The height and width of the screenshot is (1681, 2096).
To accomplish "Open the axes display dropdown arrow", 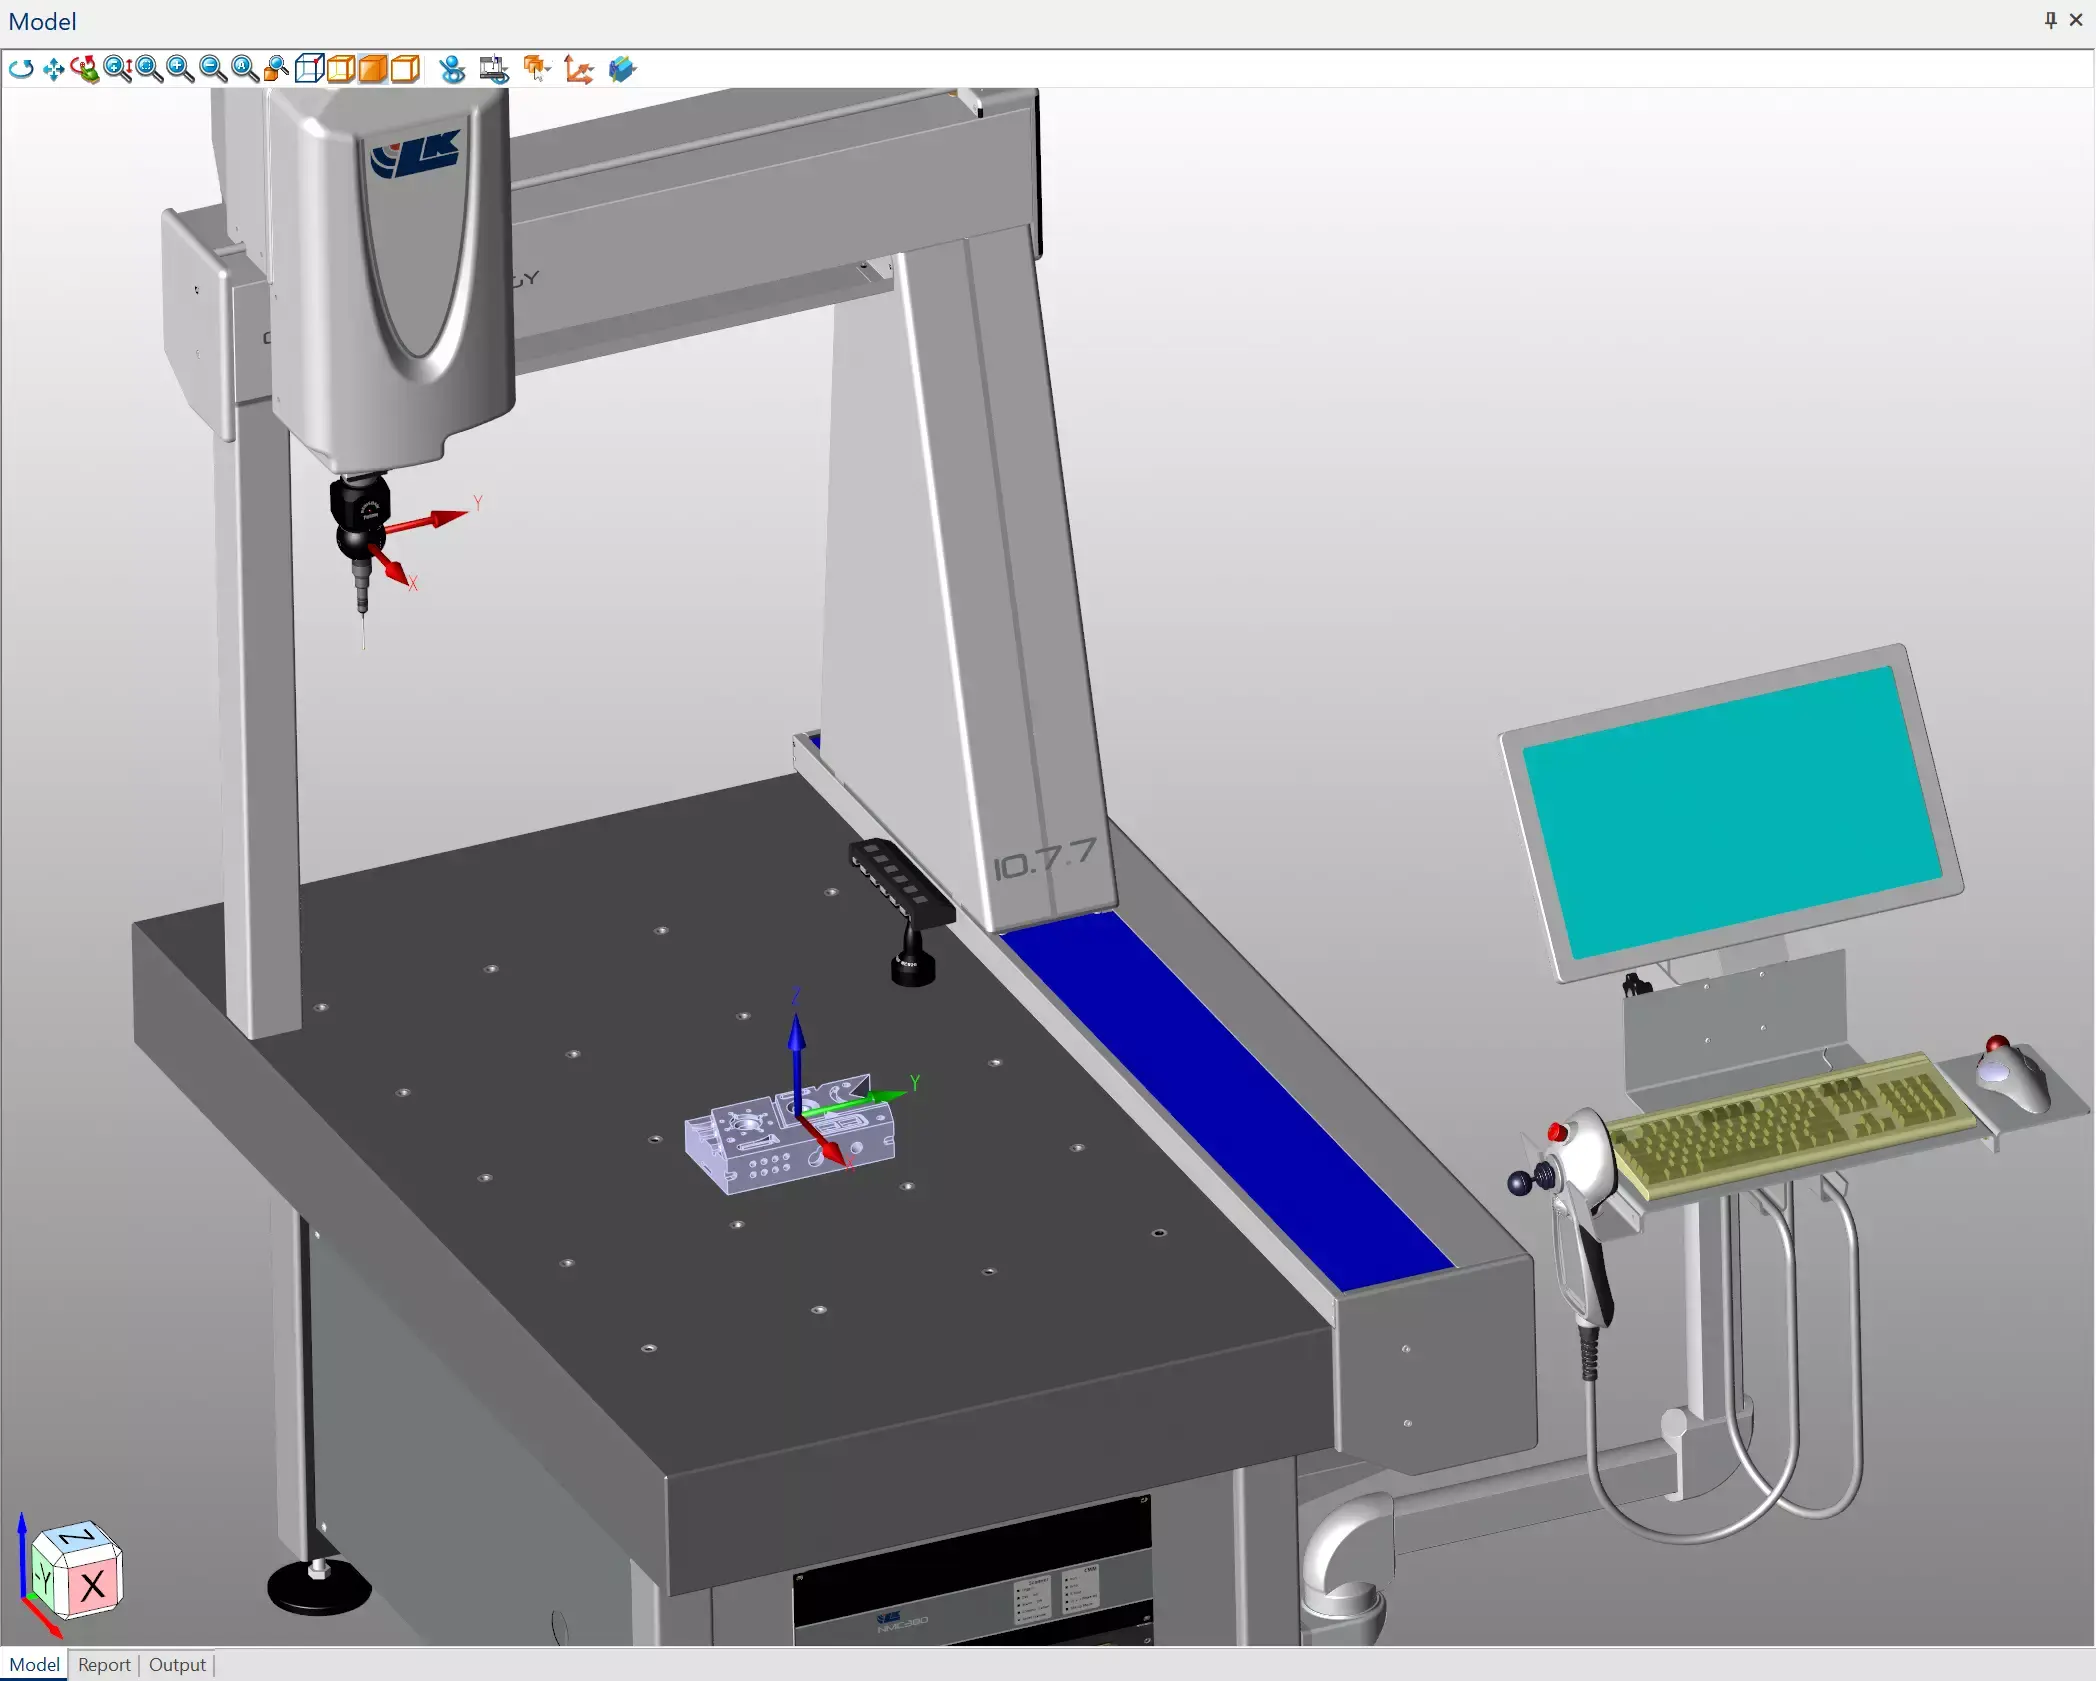I will pyautogui.click(x=594, y=70).
